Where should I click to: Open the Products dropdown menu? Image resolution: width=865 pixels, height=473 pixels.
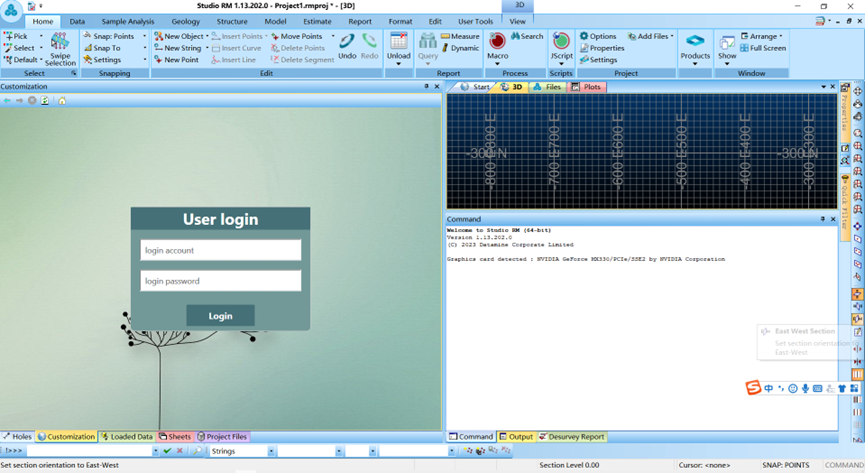695,62
